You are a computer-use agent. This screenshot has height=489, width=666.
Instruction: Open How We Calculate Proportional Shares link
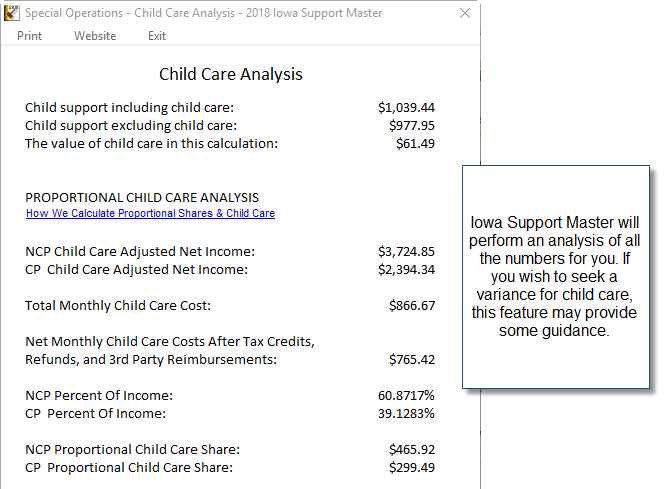(150, 213)
